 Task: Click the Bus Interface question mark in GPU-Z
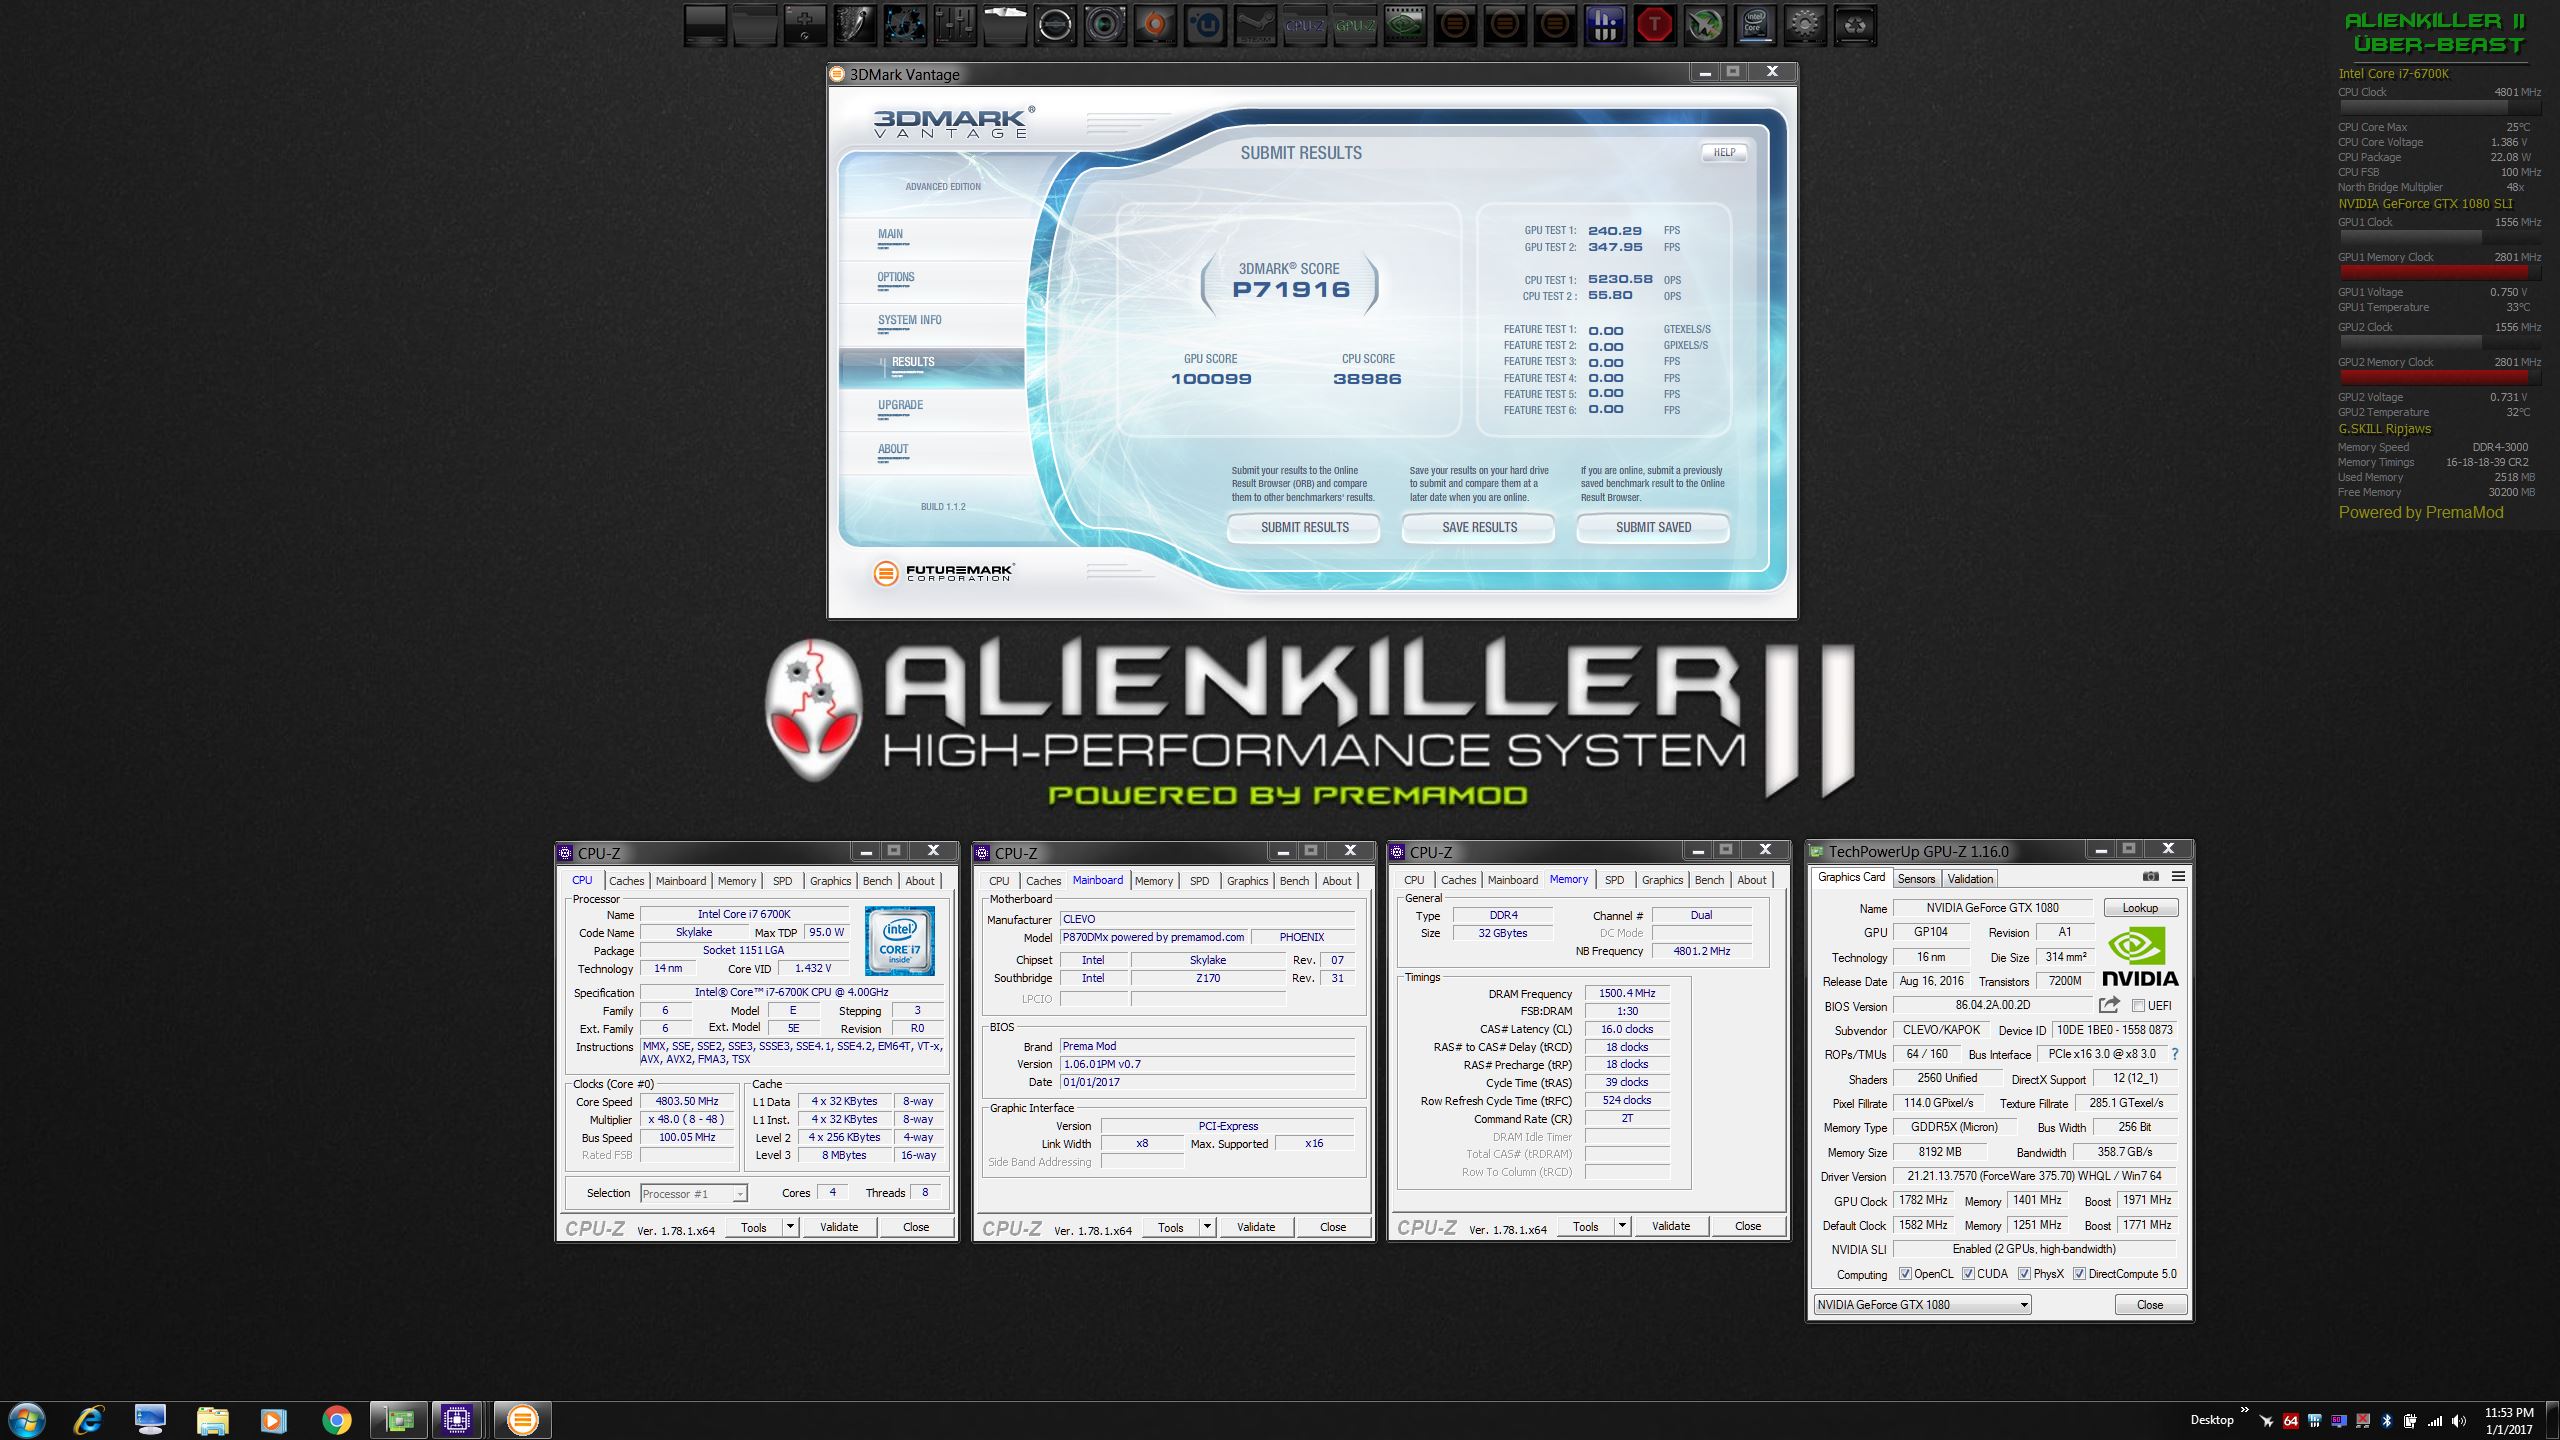2174,1054
